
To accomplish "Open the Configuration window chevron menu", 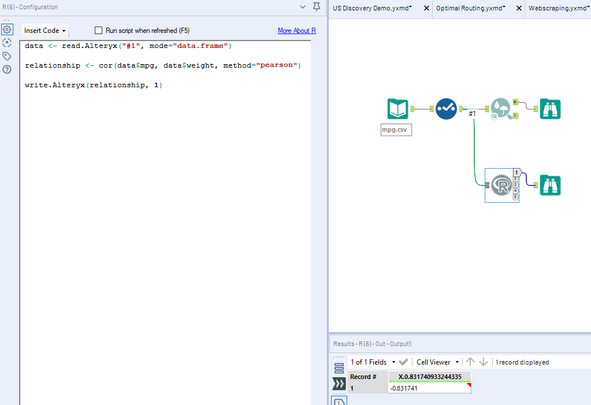I will coord(302,7).
